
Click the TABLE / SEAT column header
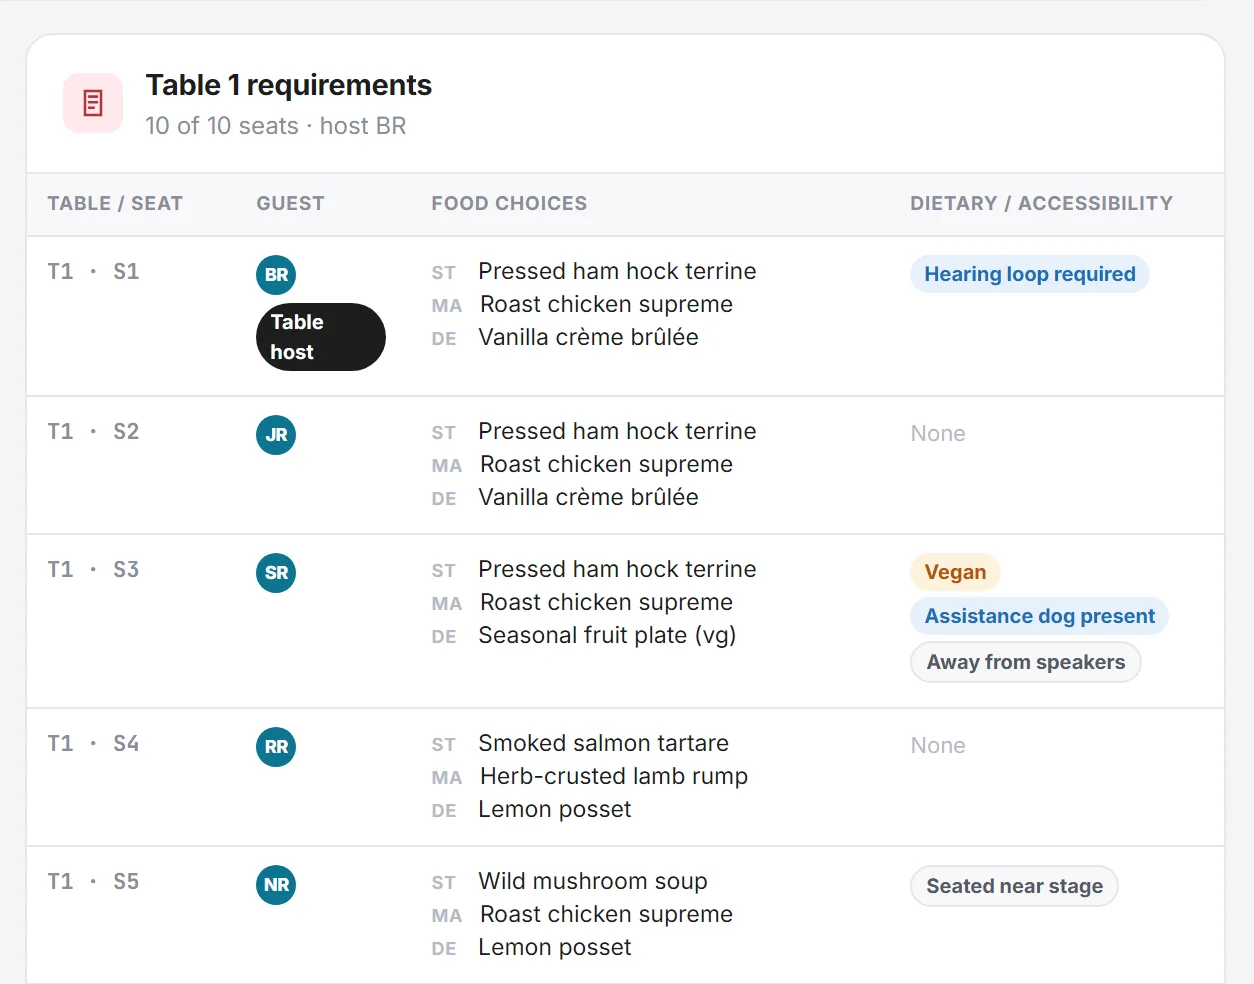pos(115,204)
